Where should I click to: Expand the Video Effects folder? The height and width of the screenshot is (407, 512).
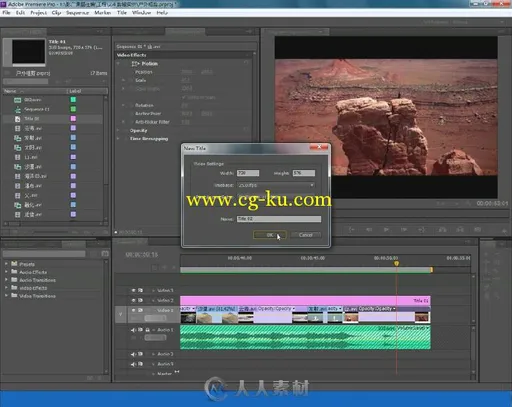click(x=6, y=288)
